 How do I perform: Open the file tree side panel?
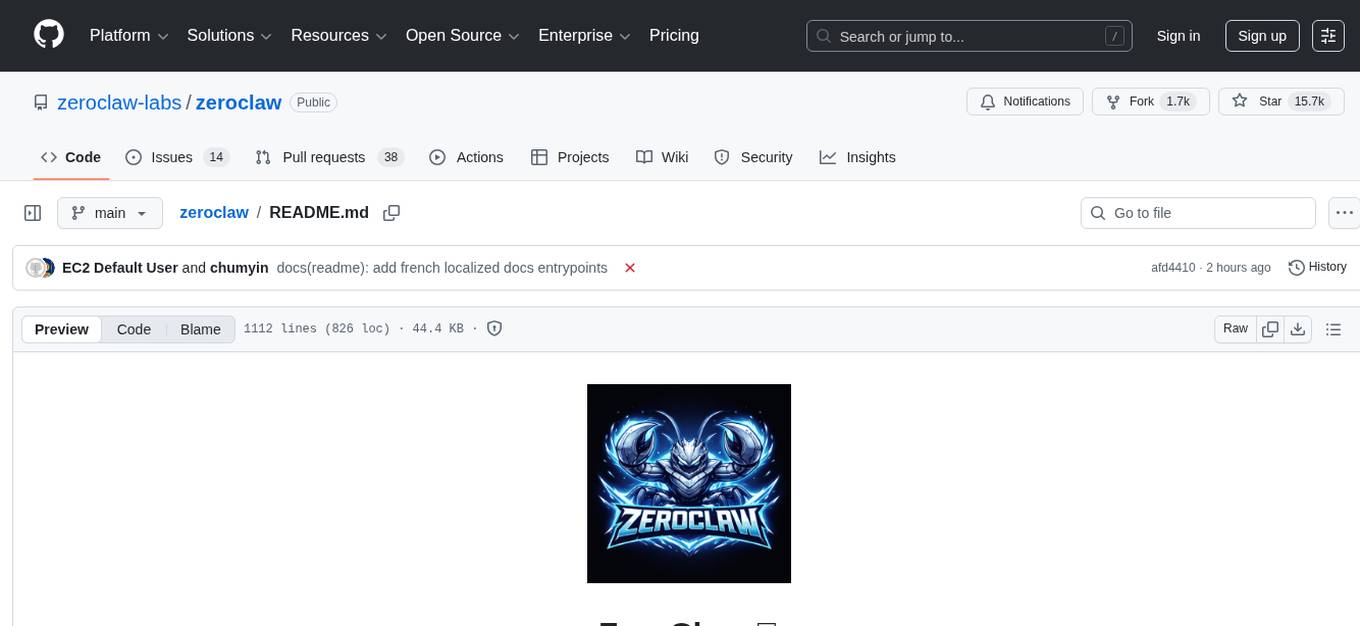pyautogui.click(x=32, y=212)
